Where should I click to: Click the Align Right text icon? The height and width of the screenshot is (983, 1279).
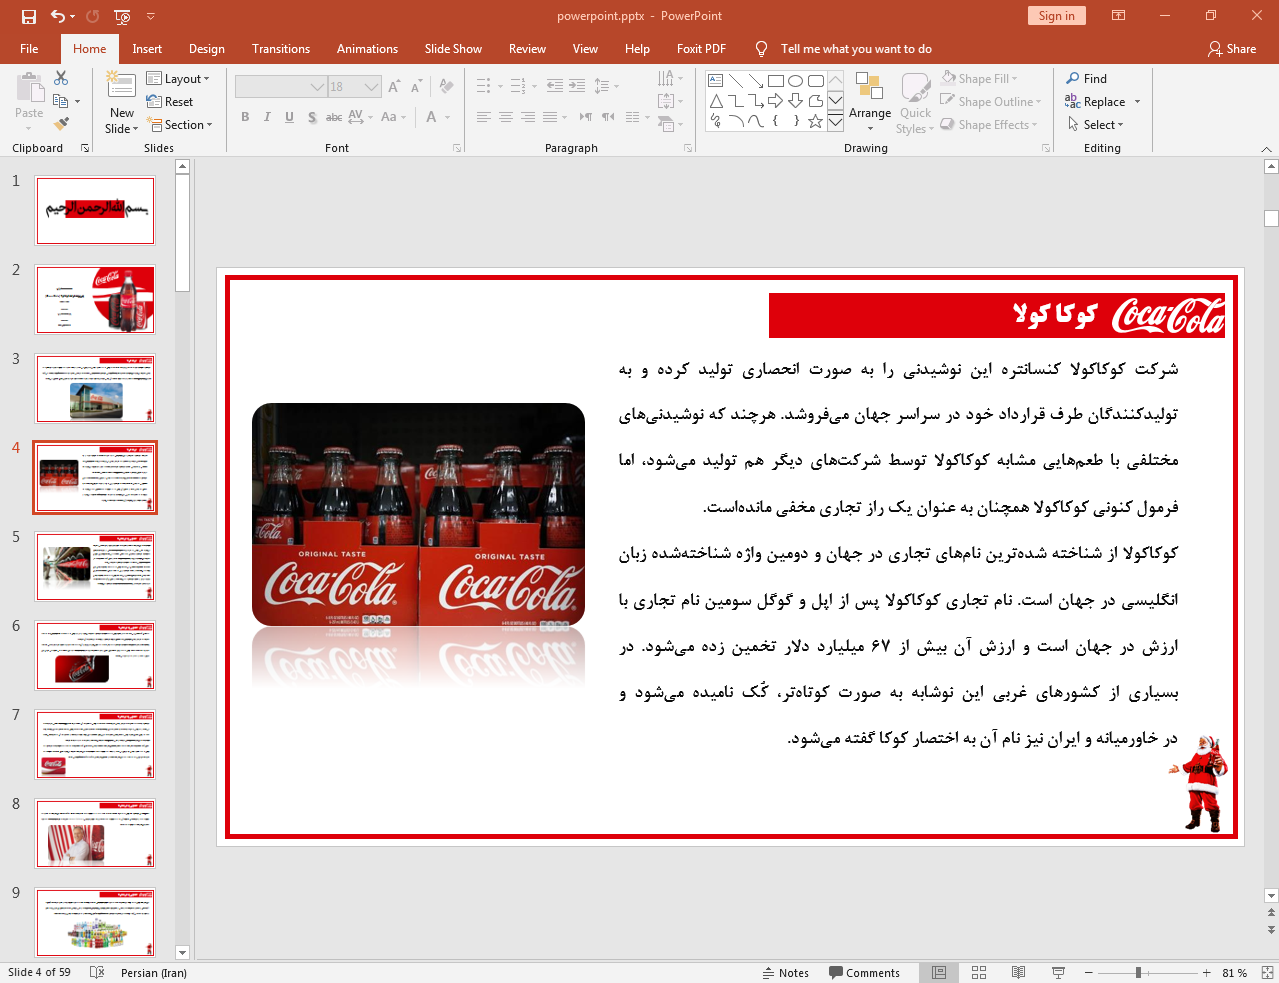[x=528, y=117]
